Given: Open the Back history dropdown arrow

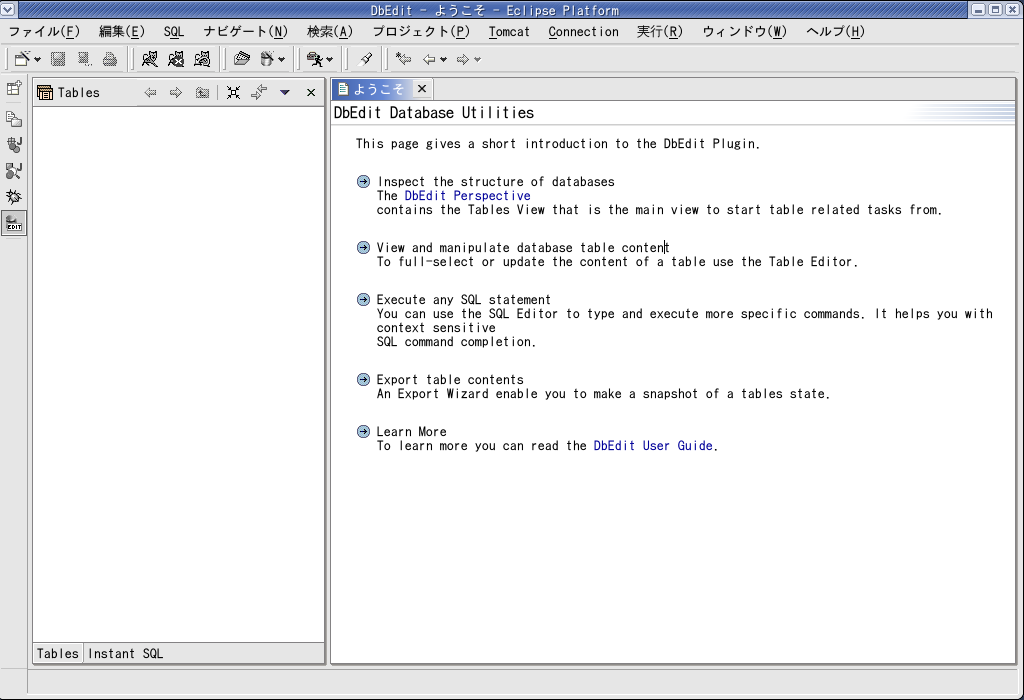Looking at the screenshot, I should pos(444,60).
